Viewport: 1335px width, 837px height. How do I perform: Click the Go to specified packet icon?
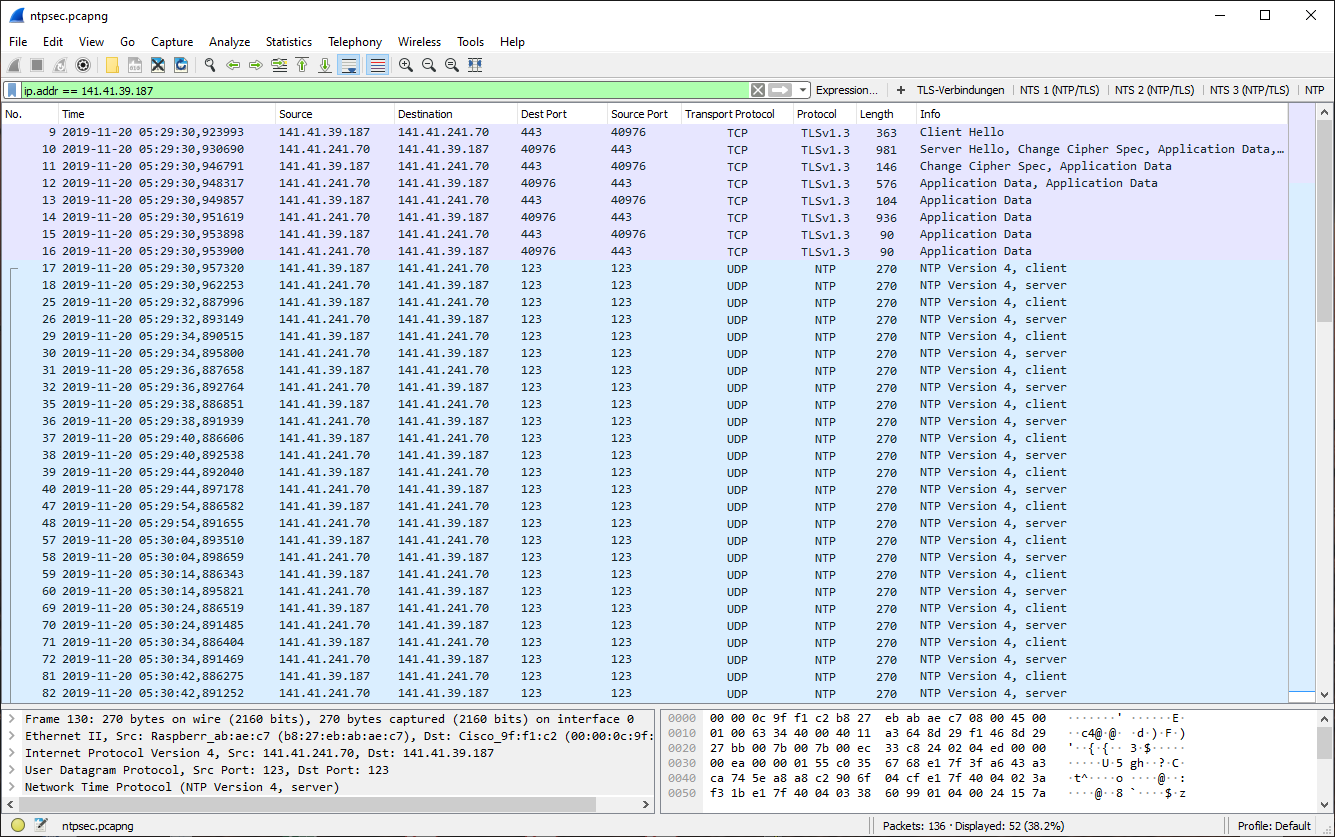[x=279, y=65]
